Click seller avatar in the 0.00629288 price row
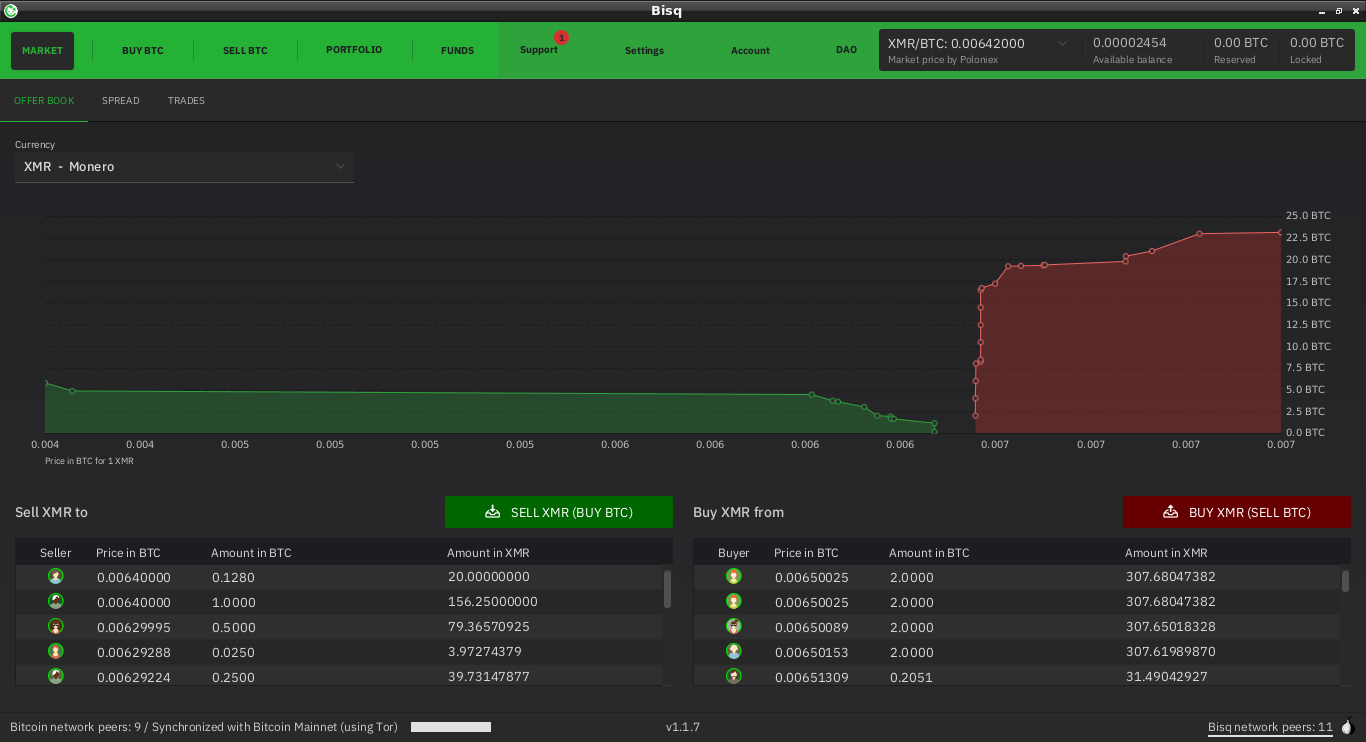Image resolution: width=1366 pixels, height=742 pixels. (x=56, y=651)
